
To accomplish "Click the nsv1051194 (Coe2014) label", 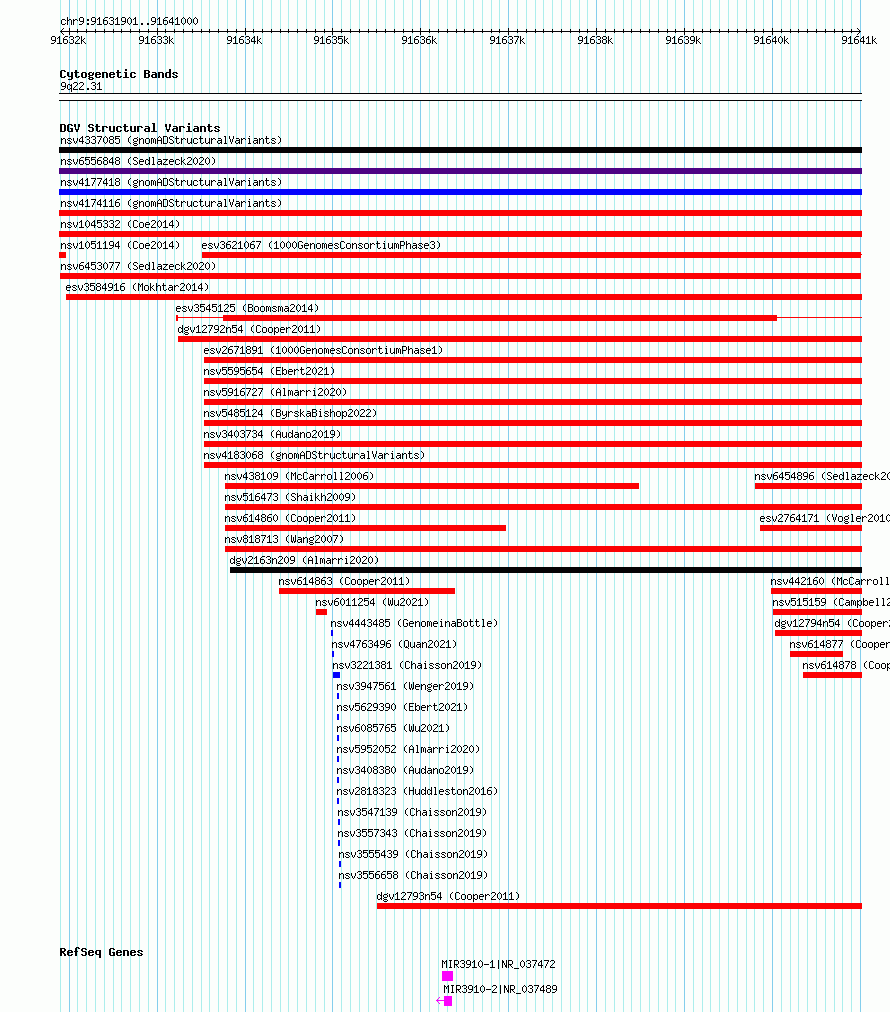I will pyautogui.click(x=120, y=245).
